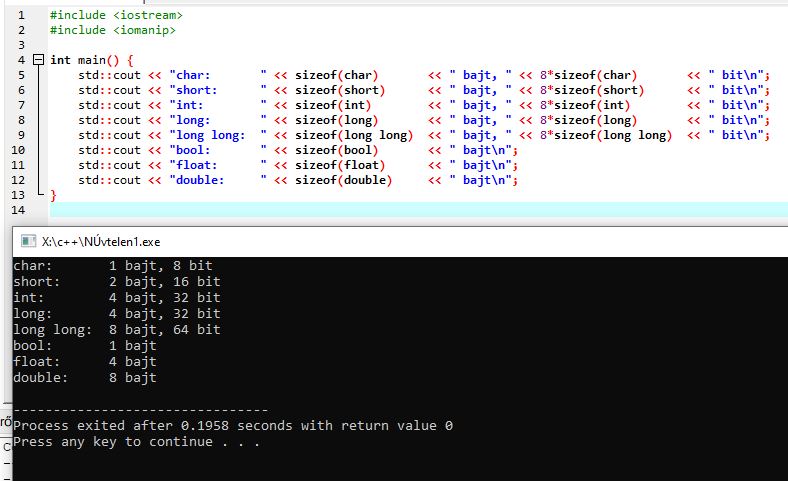
Task: Click the string "int: " on line 7
Action: click(218, 105)
